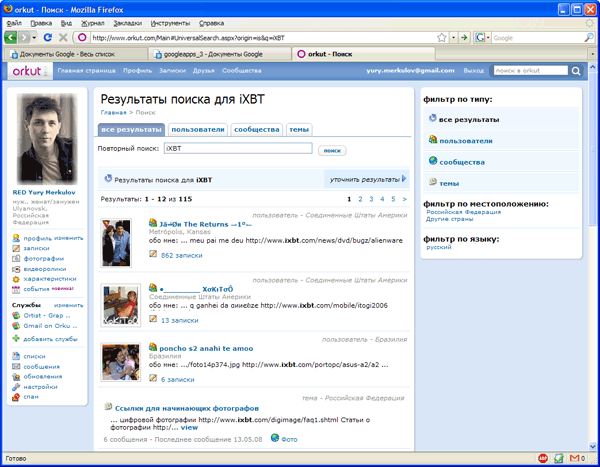The height and width of the screenshot is (467, 600).
Task: Open back/forward history dropdown arrow
Action: tap(34, 38)
